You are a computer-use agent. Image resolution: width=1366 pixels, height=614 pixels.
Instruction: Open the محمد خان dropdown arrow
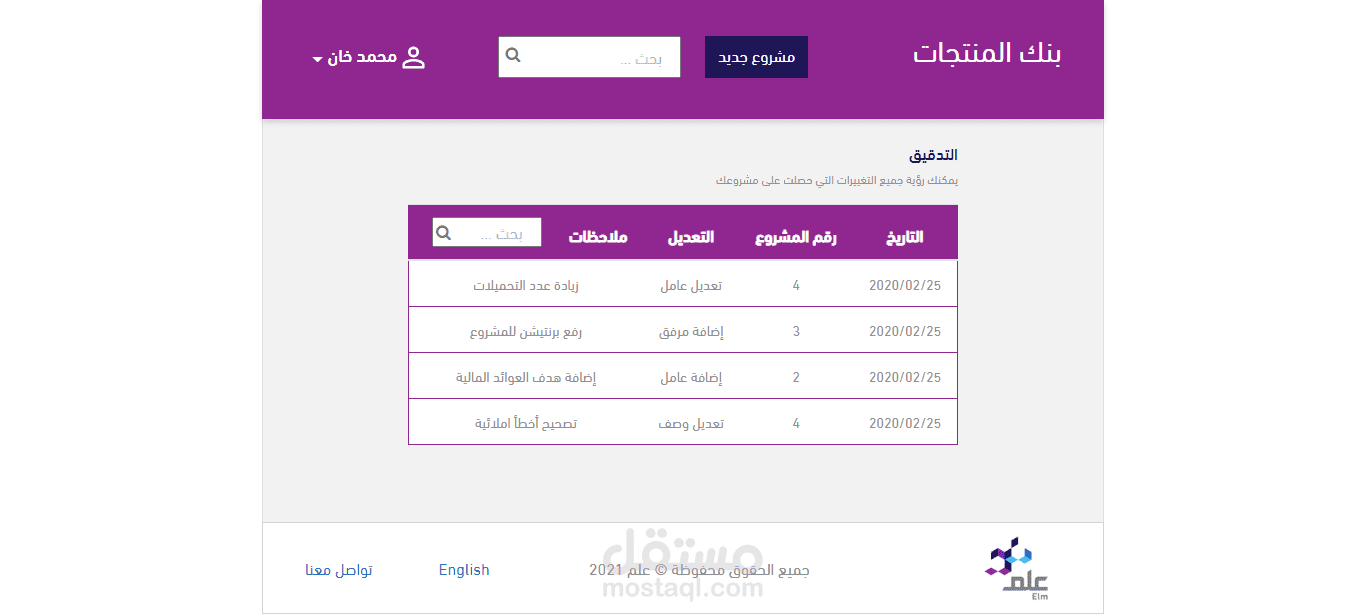(317, 60)
